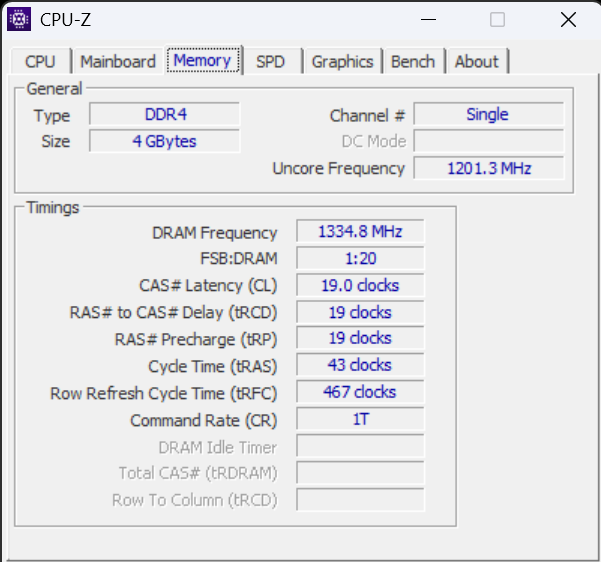Click the FSB:DRAM value 1:20
Screen dimensions: 601x562
click(x=360, y=258)
